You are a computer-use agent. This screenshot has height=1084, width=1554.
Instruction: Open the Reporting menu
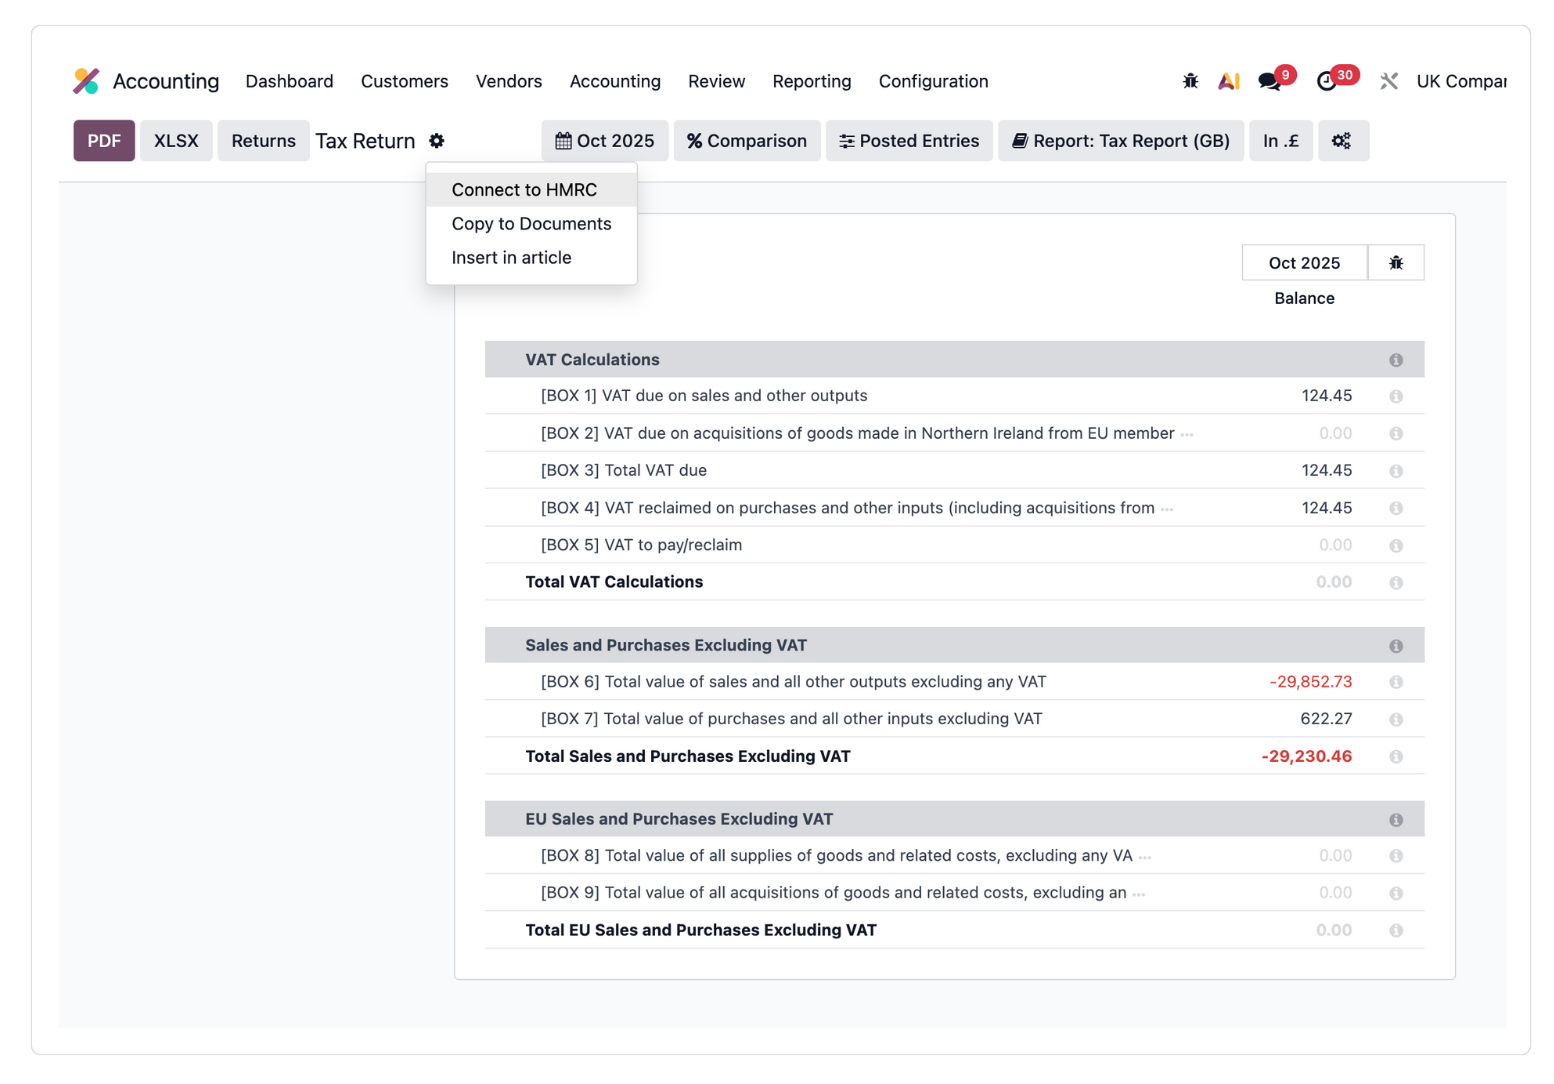coord(811,81)
